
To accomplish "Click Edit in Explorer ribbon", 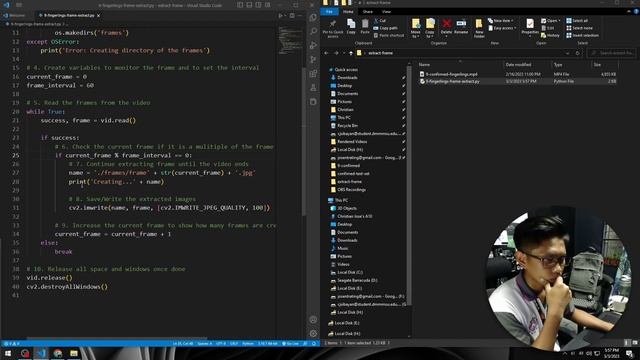I will (x=547, y=28).
